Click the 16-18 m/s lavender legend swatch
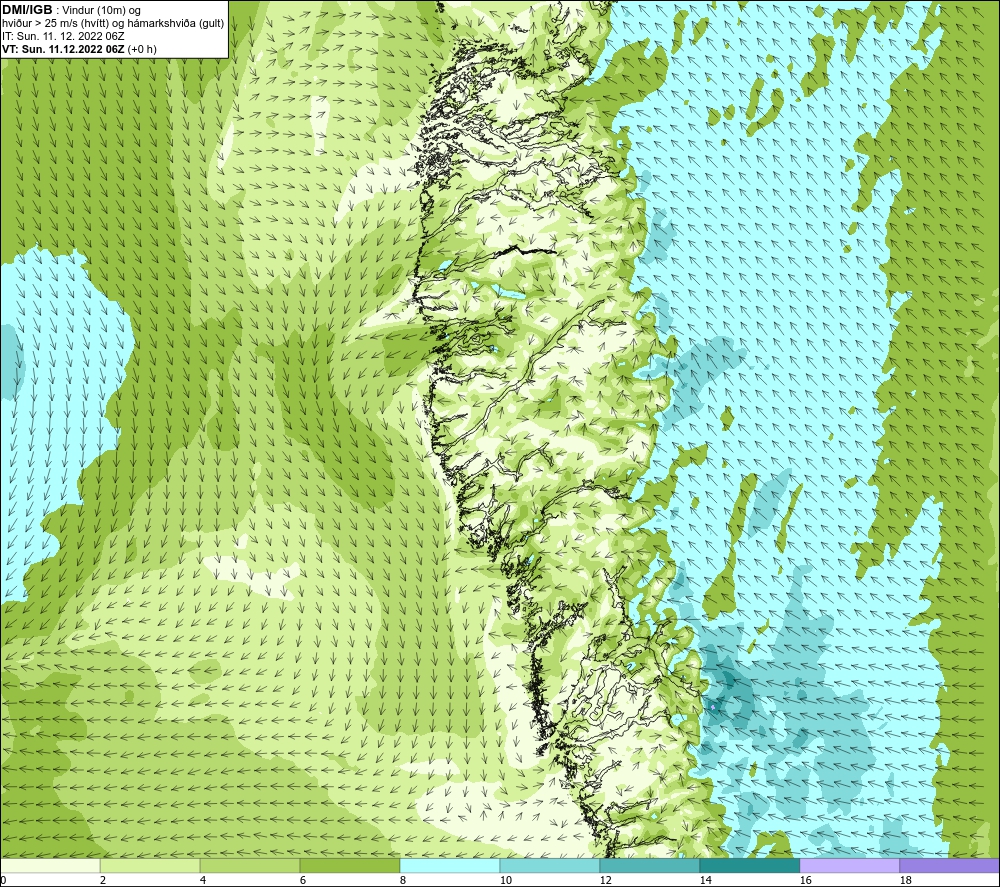The height and width of the screenshot is (887, 1000). pyautogui.click(x=849, y=866)
